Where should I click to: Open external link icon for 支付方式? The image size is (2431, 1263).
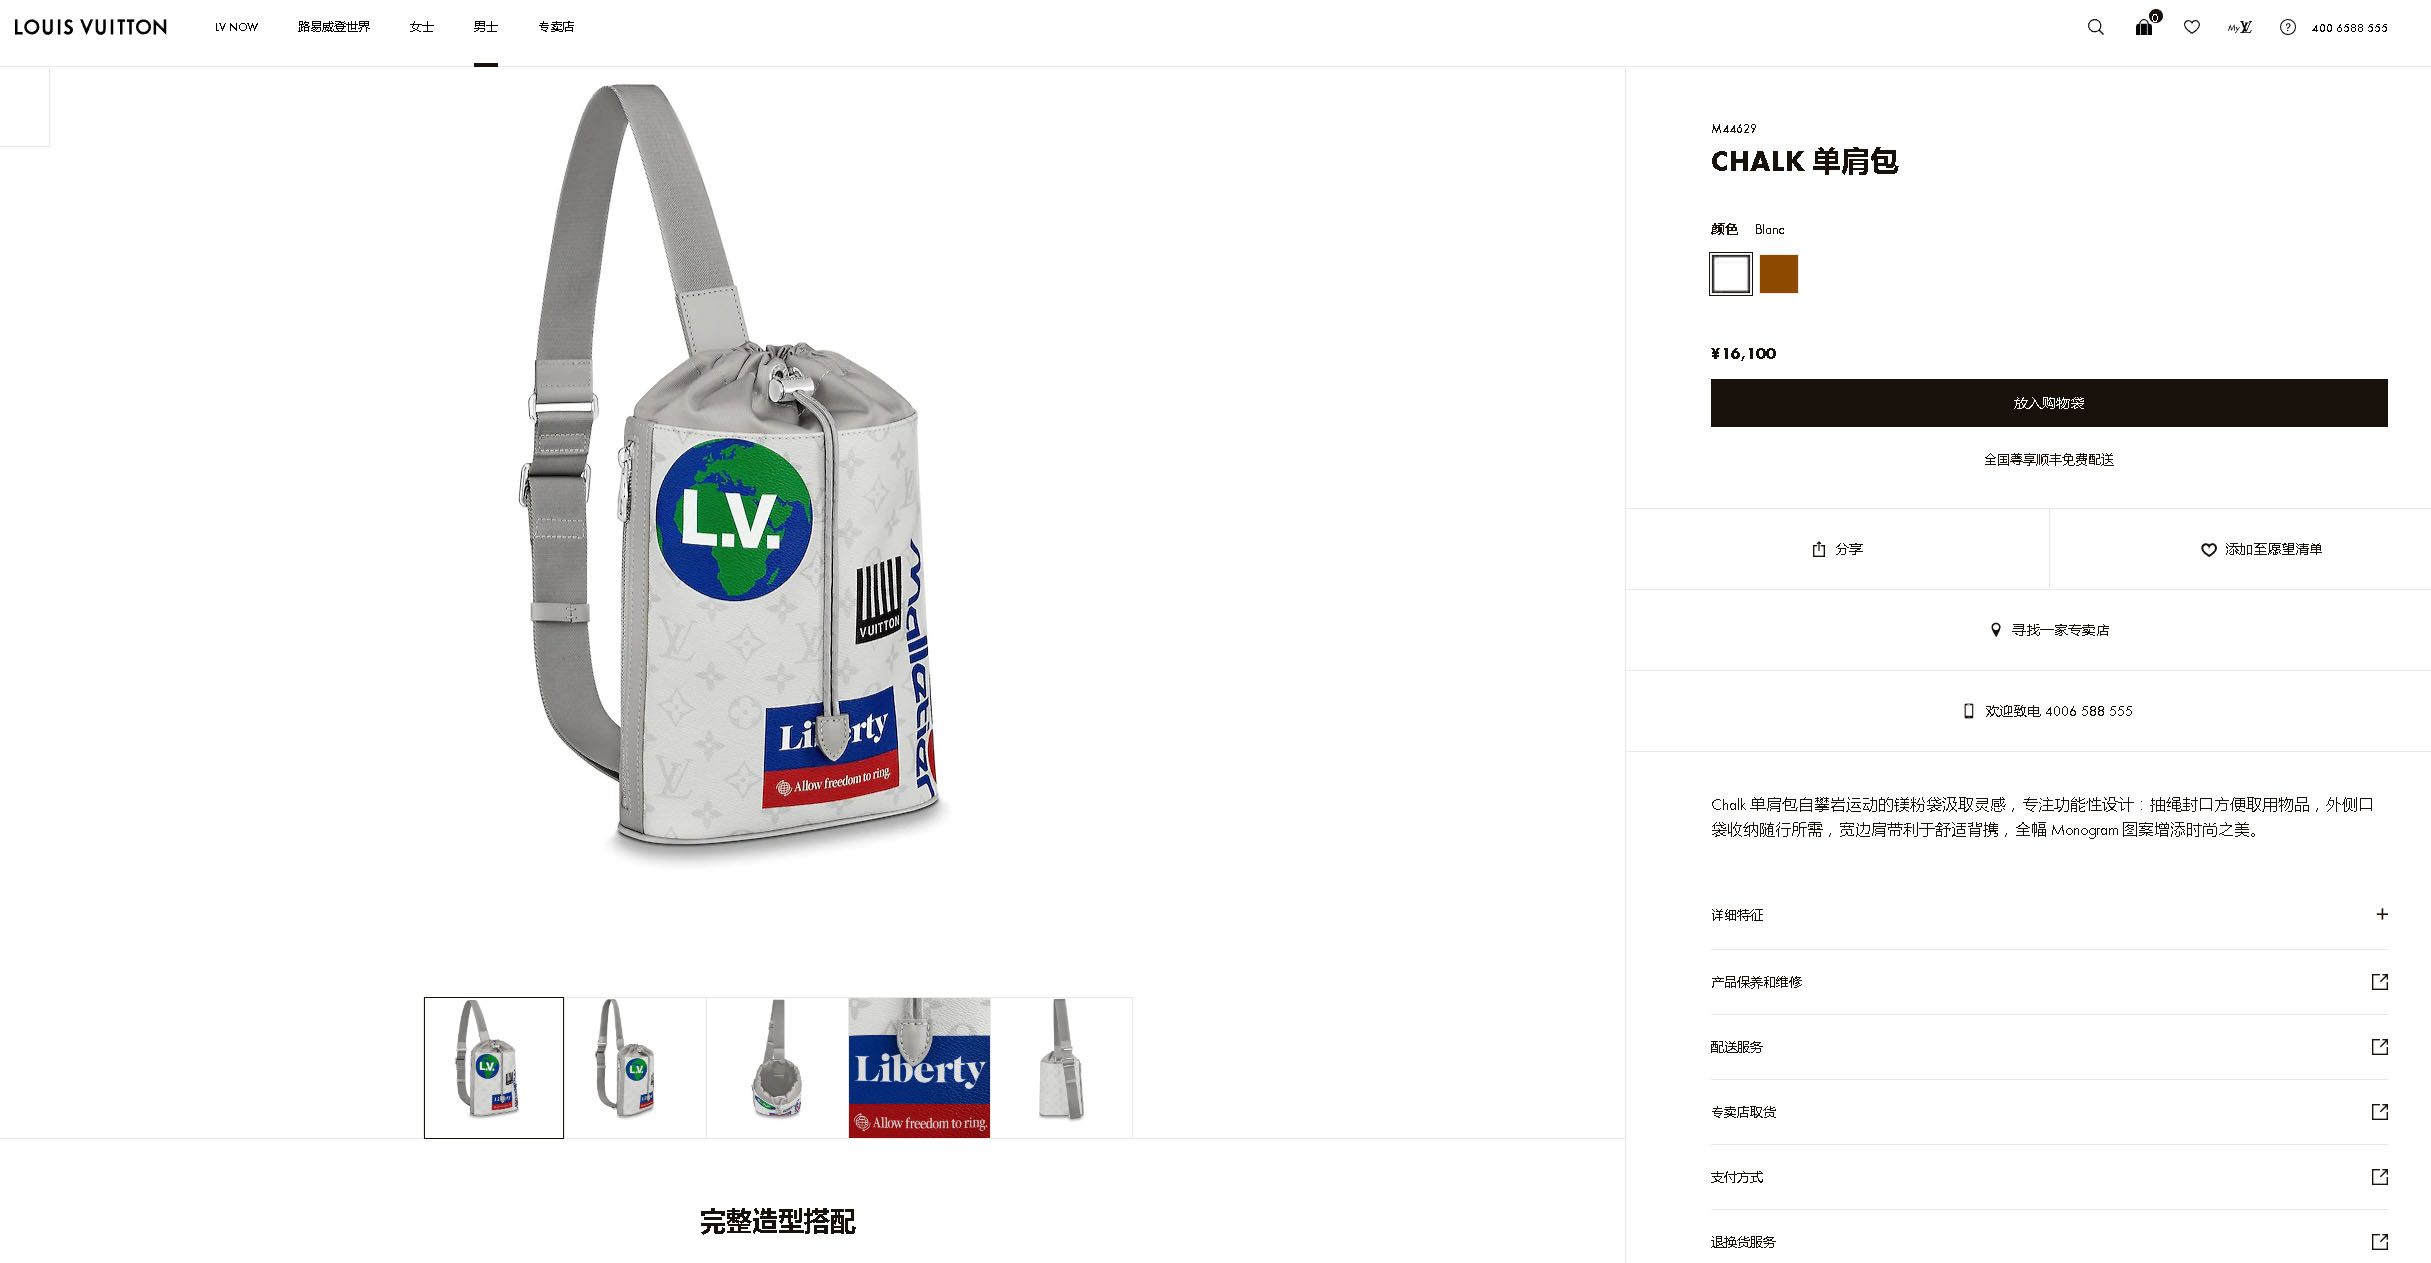click(2379, 1176)
